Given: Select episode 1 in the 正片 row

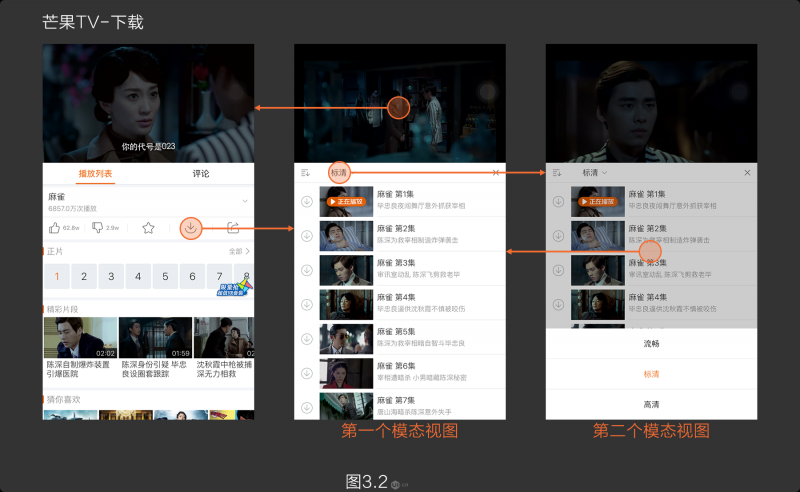Looking at the screenshot, I should tap(57, 277).
